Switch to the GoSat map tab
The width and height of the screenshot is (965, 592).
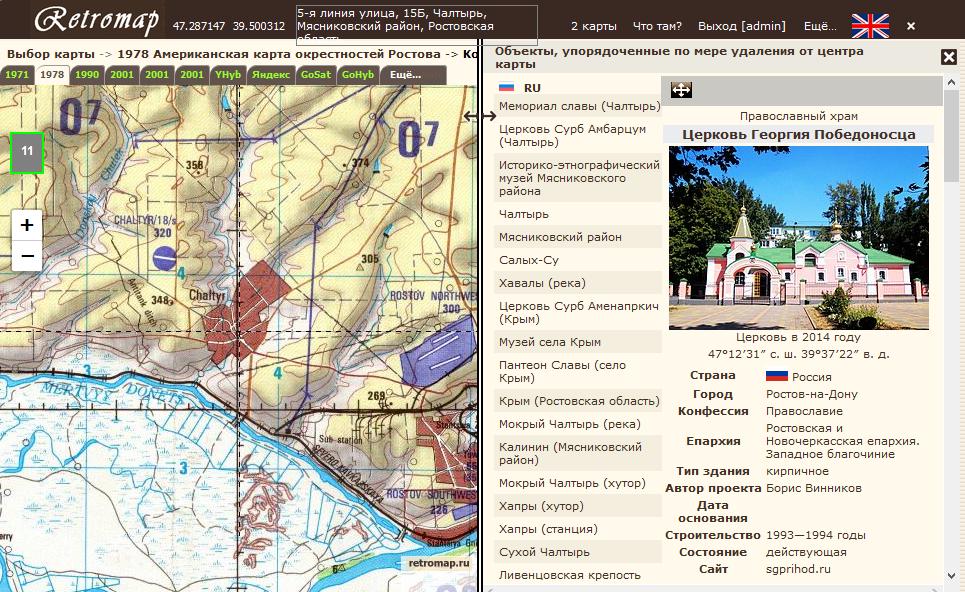316,74
